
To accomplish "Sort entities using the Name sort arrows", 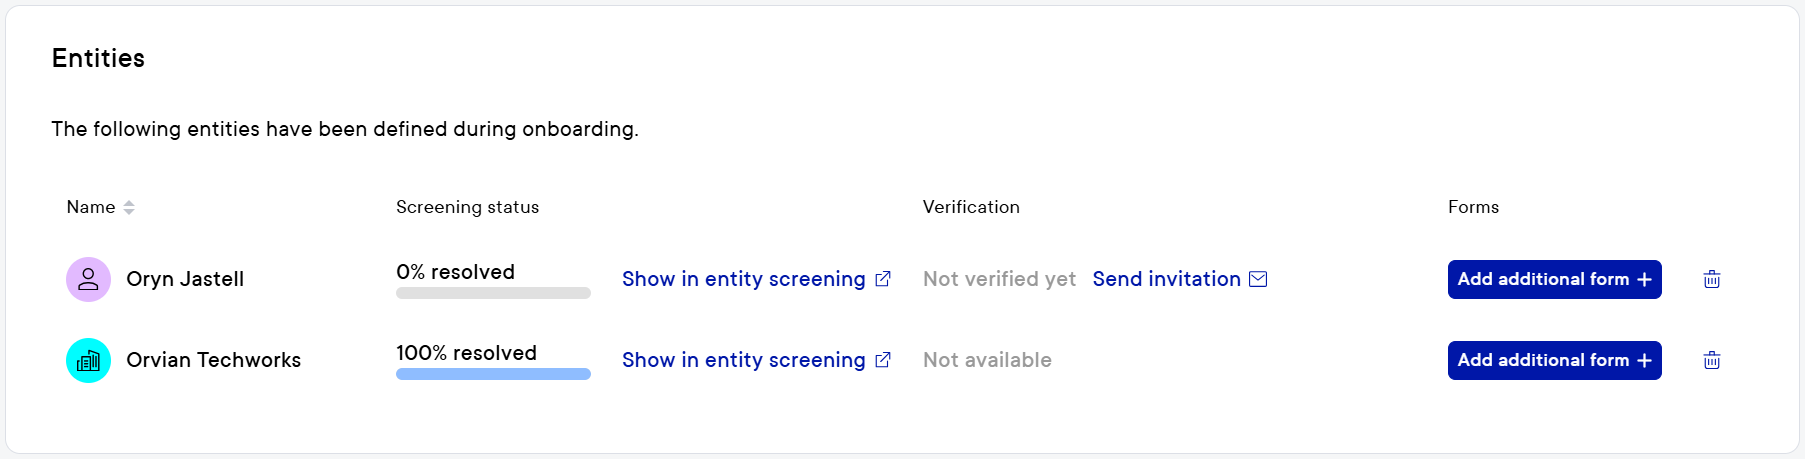I will [x=129, y=207].
